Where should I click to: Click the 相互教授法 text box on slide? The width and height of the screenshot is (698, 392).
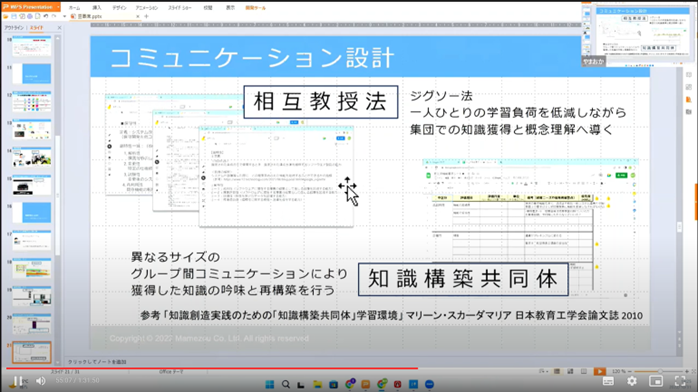click(321, 102)
